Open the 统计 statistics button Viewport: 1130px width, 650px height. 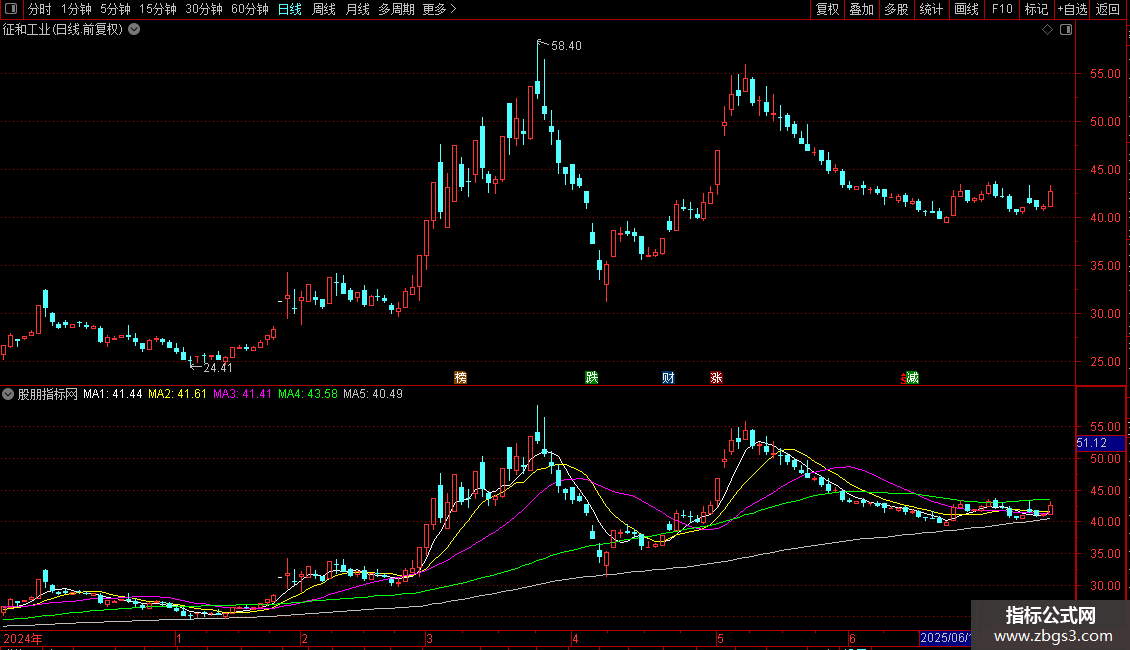pyautogui.click(x=931, y=9)
